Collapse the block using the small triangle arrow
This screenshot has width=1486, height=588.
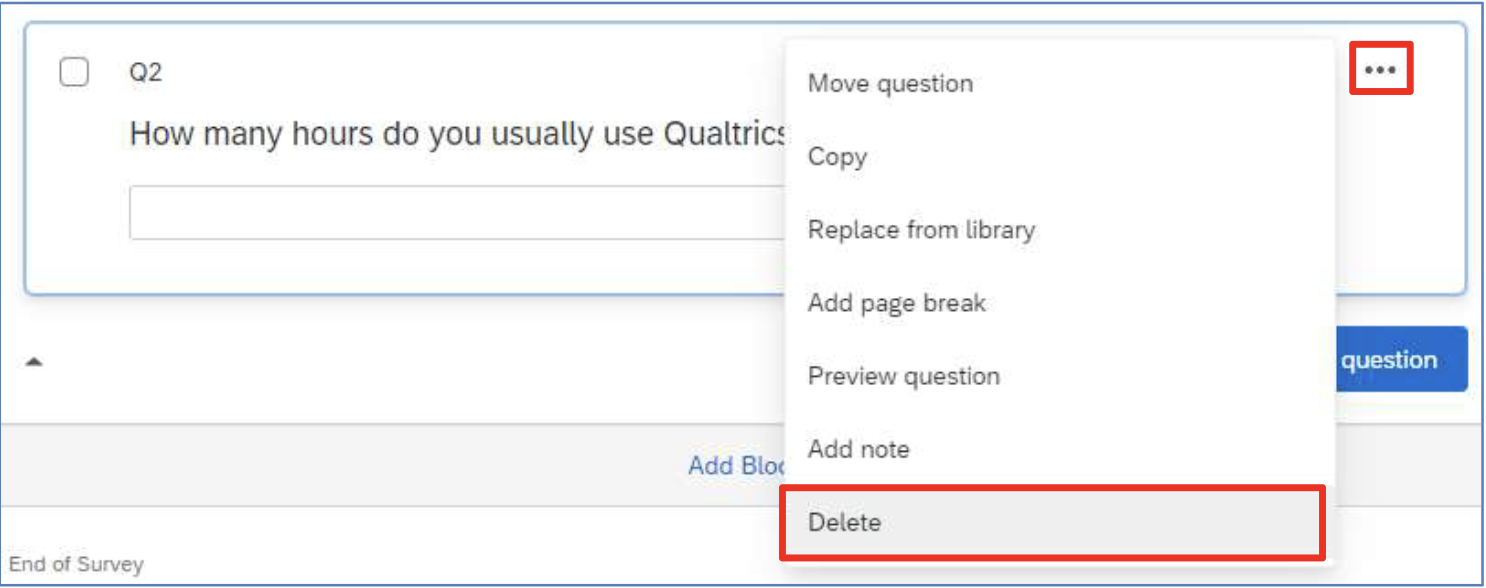click(34, 362)
